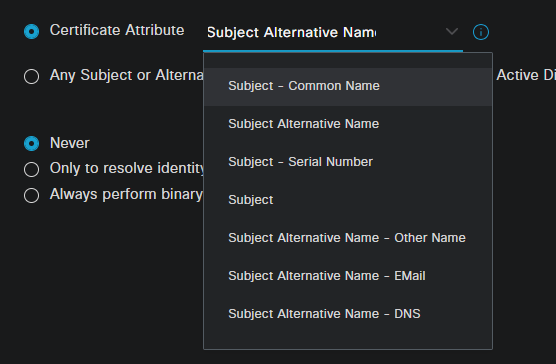Image resolution: width=556 pixels, height=364 pixels.
Task: Click the Only to resolve identity label text
Action: tap(127, 169)
